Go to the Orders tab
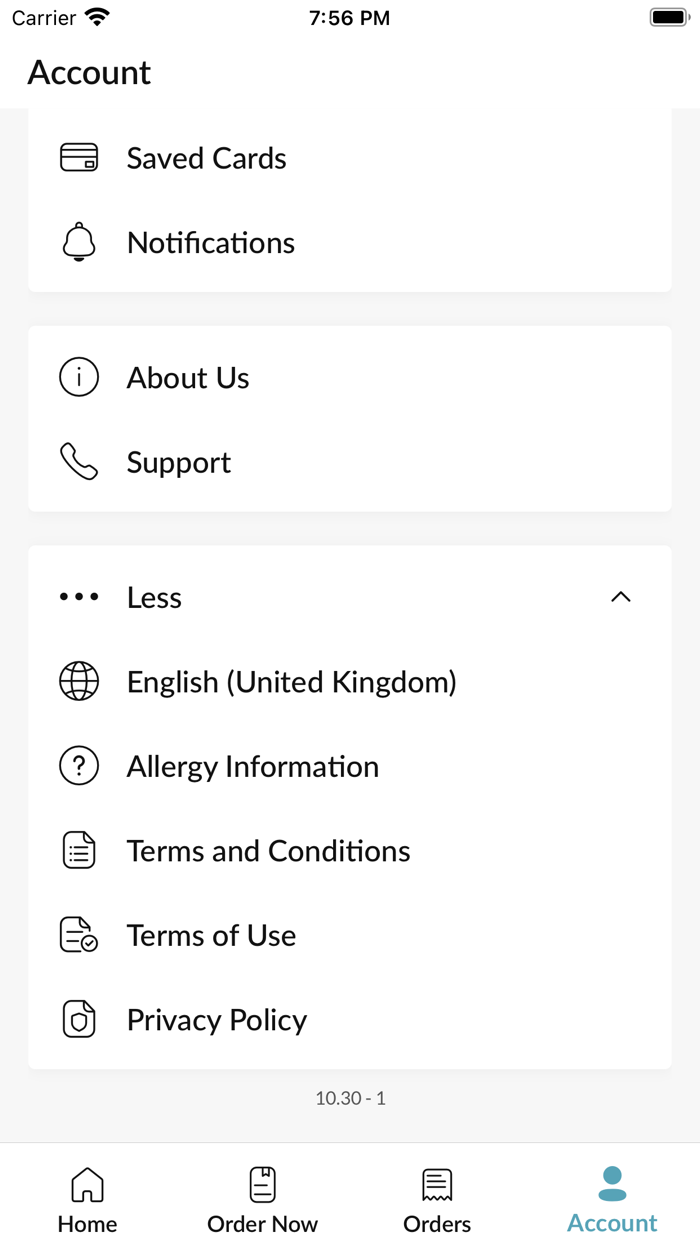Viewport: 700px width, 1244px height. point(437,1200)
